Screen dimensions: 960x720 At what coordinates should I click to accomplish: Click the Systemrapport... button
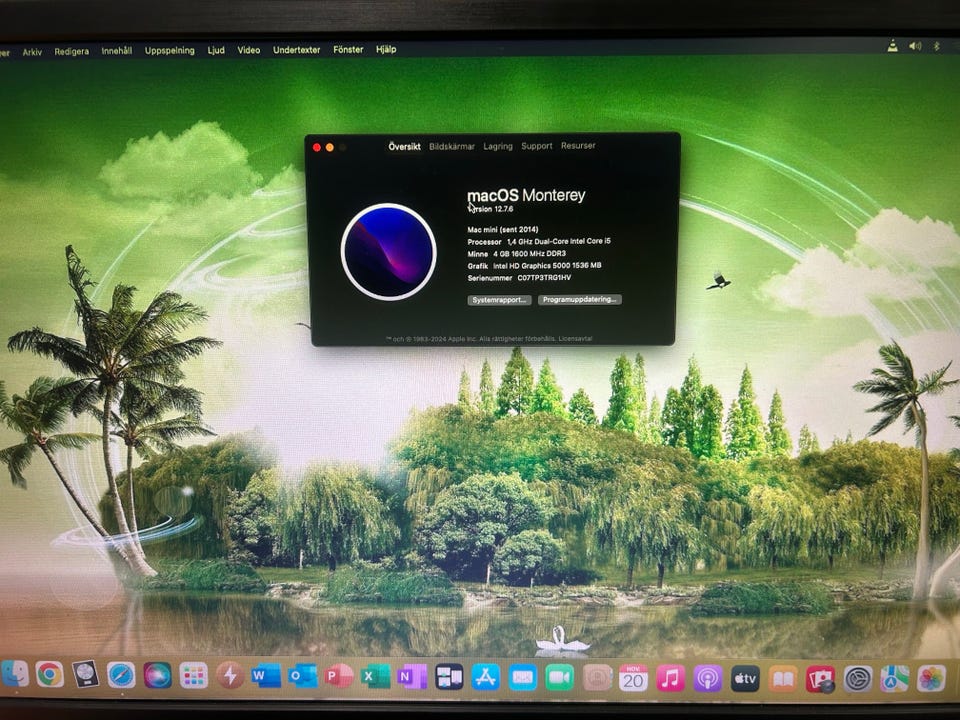(x=499, y=299)
